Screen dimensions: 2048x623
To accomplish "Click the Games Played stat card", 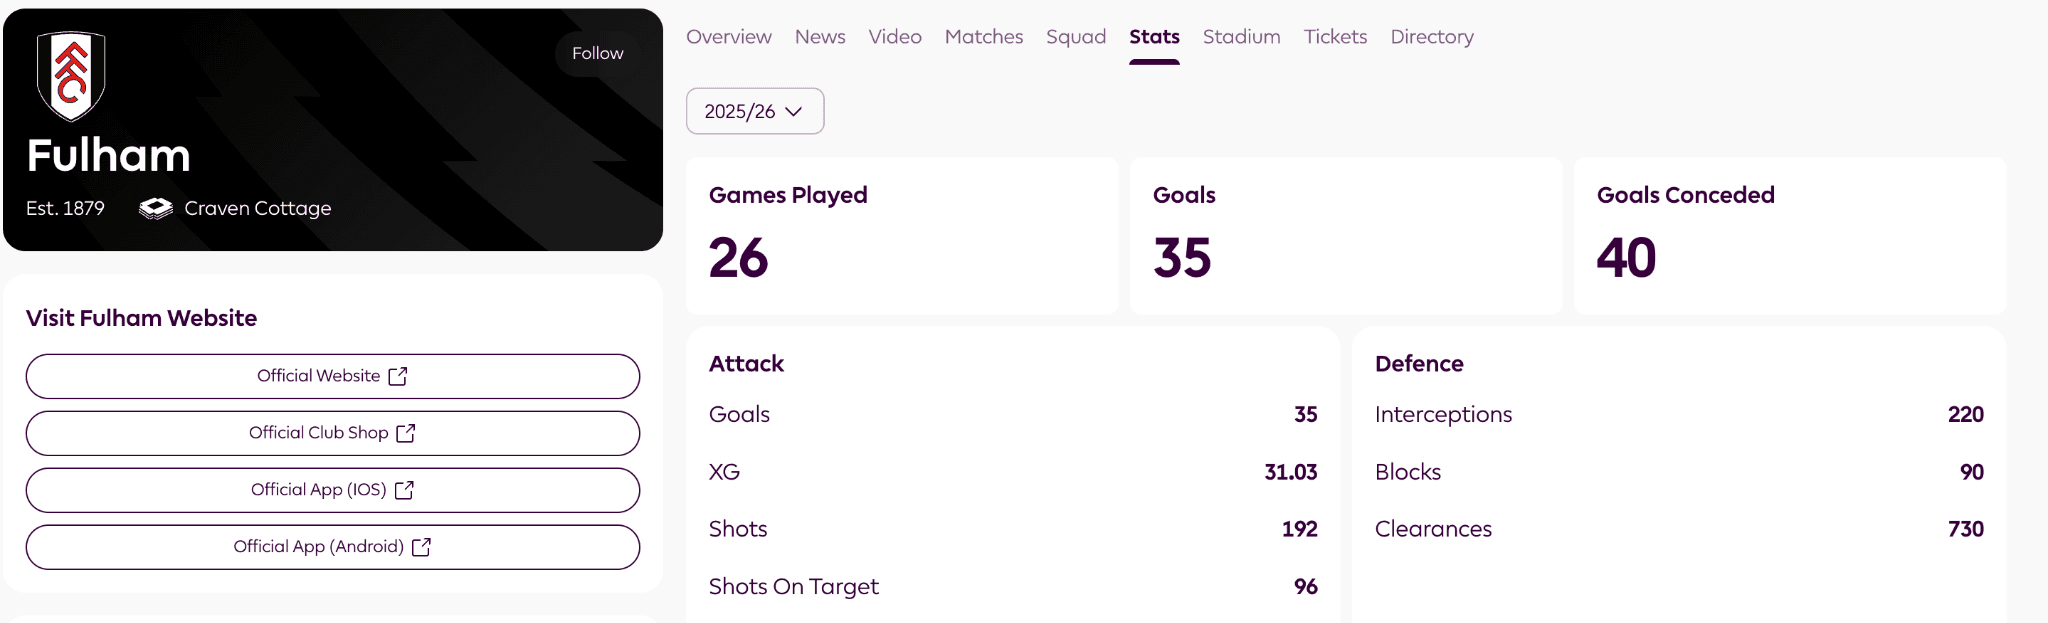I will [901, 236].
